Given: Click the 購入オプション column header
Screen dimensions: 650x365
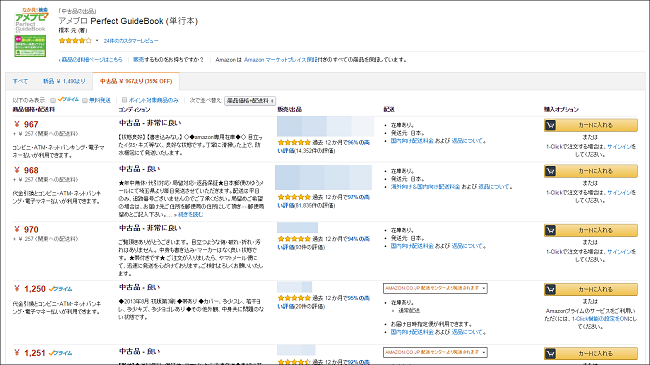Looking at the screenshot, I should (561, 110).
